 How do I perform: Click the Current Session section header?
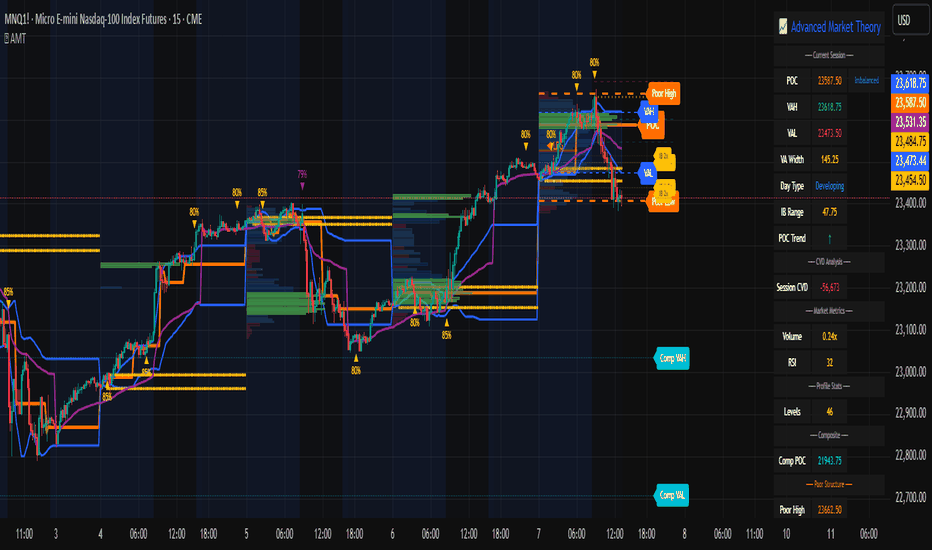click(x=829, y=55)
